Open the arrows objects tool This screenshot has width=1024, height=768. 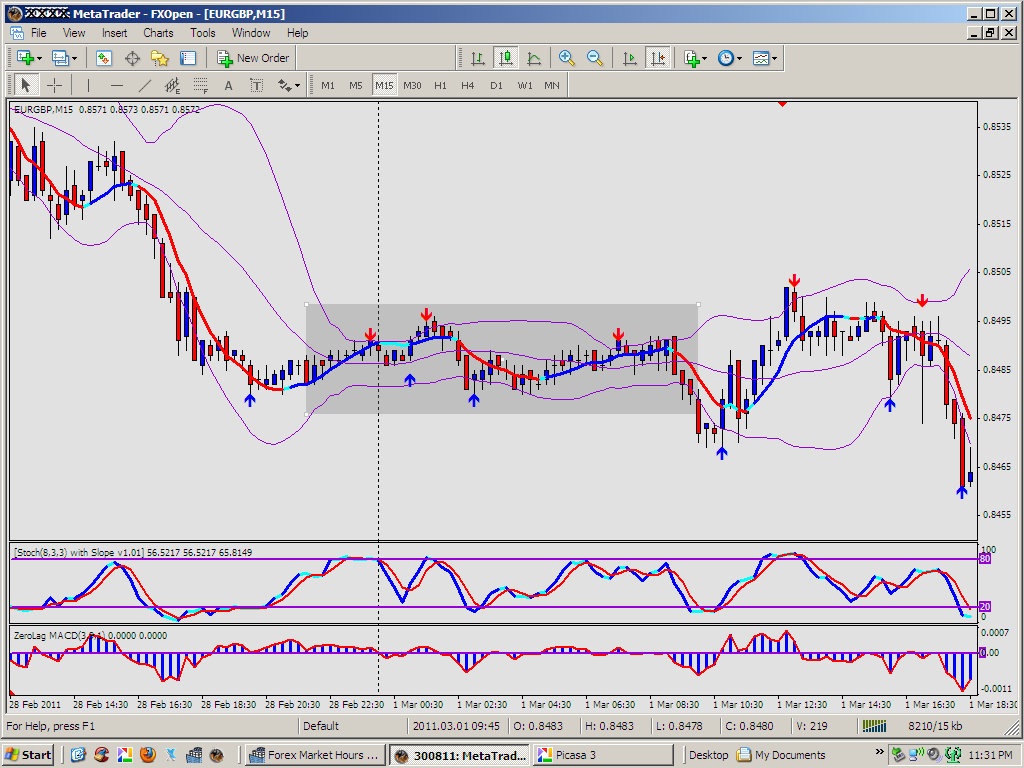click(x=285, y=86)
